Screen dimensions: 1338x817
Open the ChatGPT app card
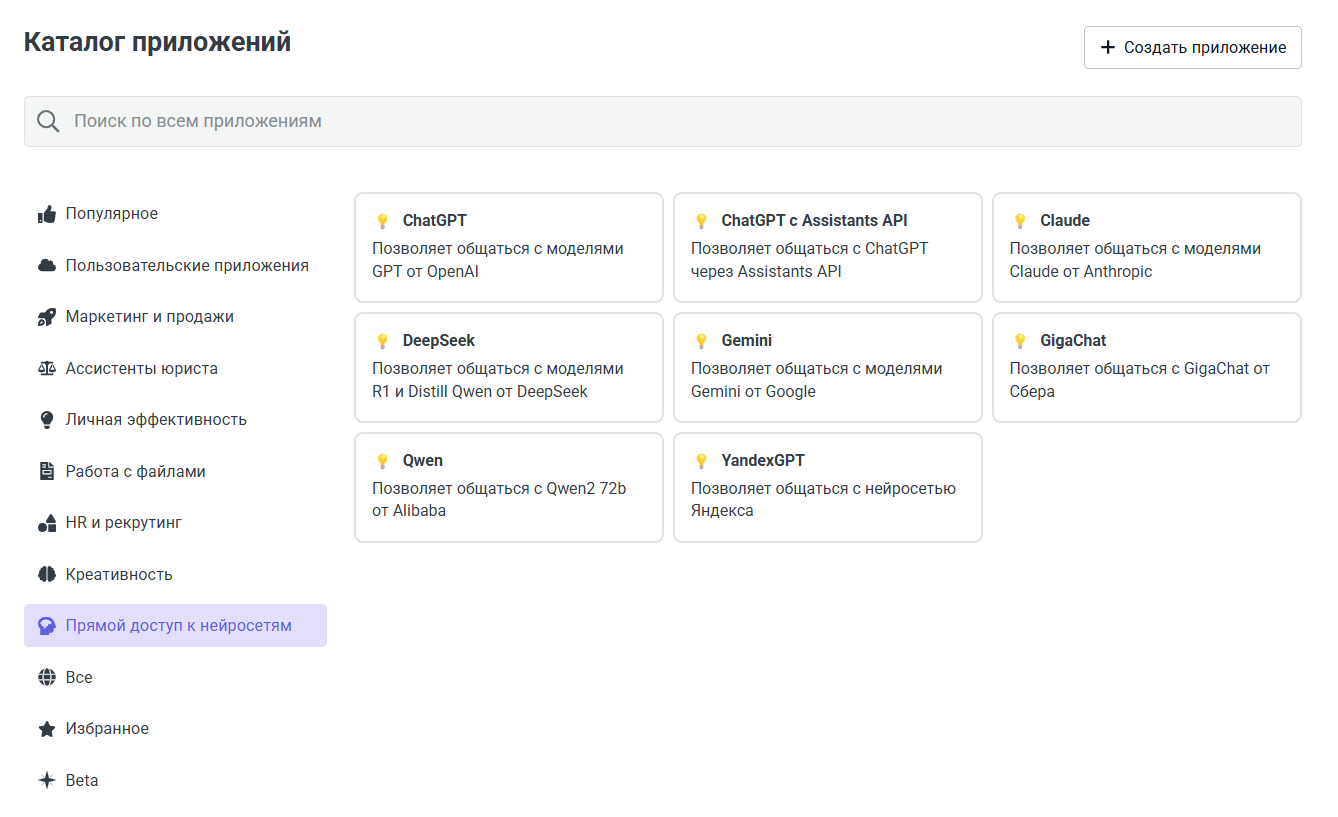pyautogui.click(x=508, y=247)
